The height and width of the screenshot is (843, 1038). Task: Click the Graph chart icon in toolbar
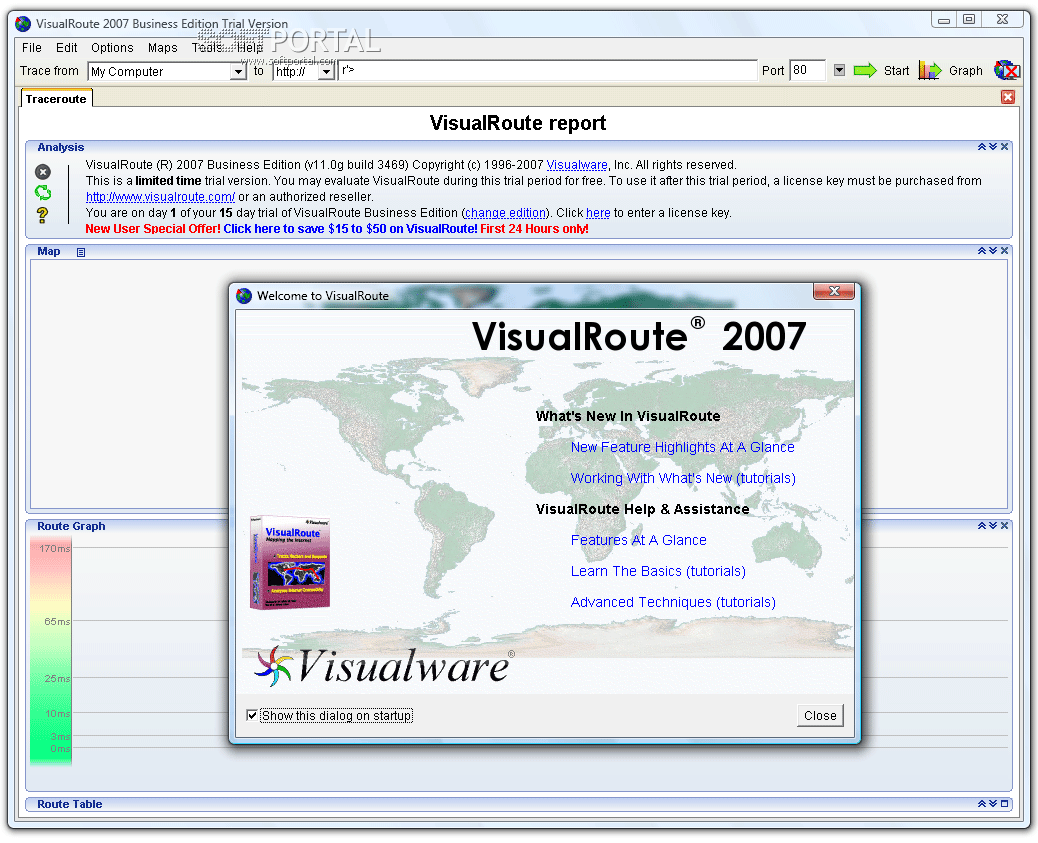coord(929,70)
